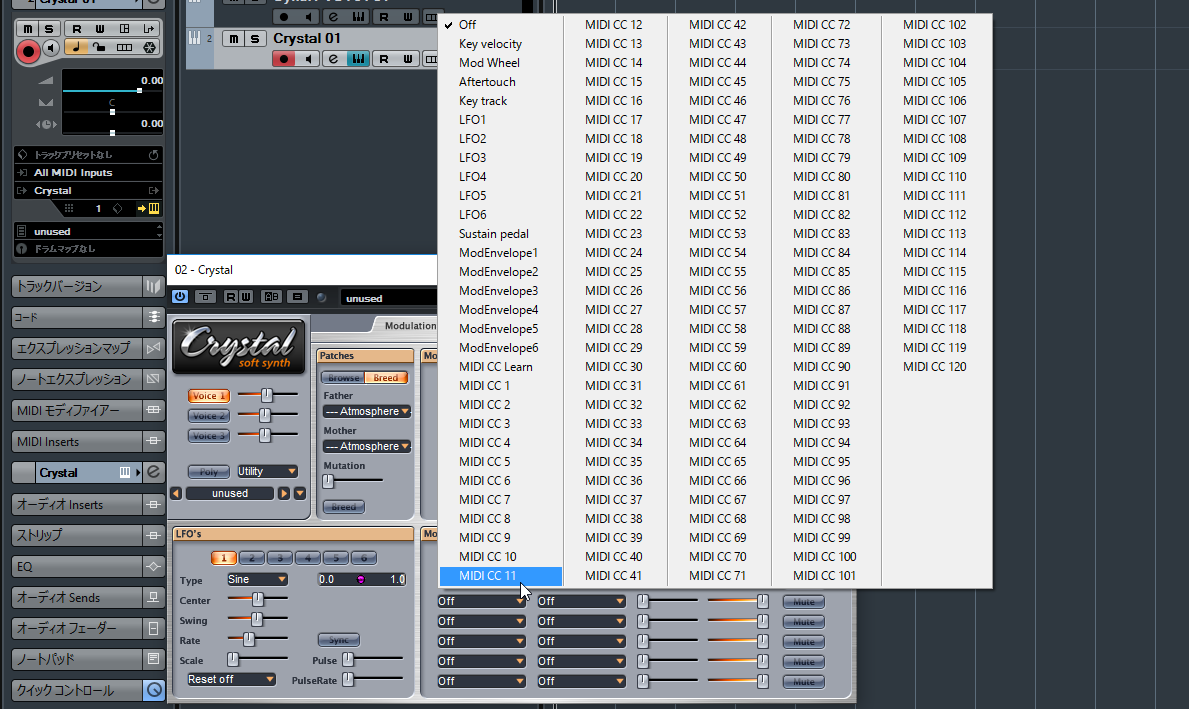This screenshot has width=1189, height=709.
Task: Enable Voice 3 in Crystal synth
Action: [x=209, y=435]
